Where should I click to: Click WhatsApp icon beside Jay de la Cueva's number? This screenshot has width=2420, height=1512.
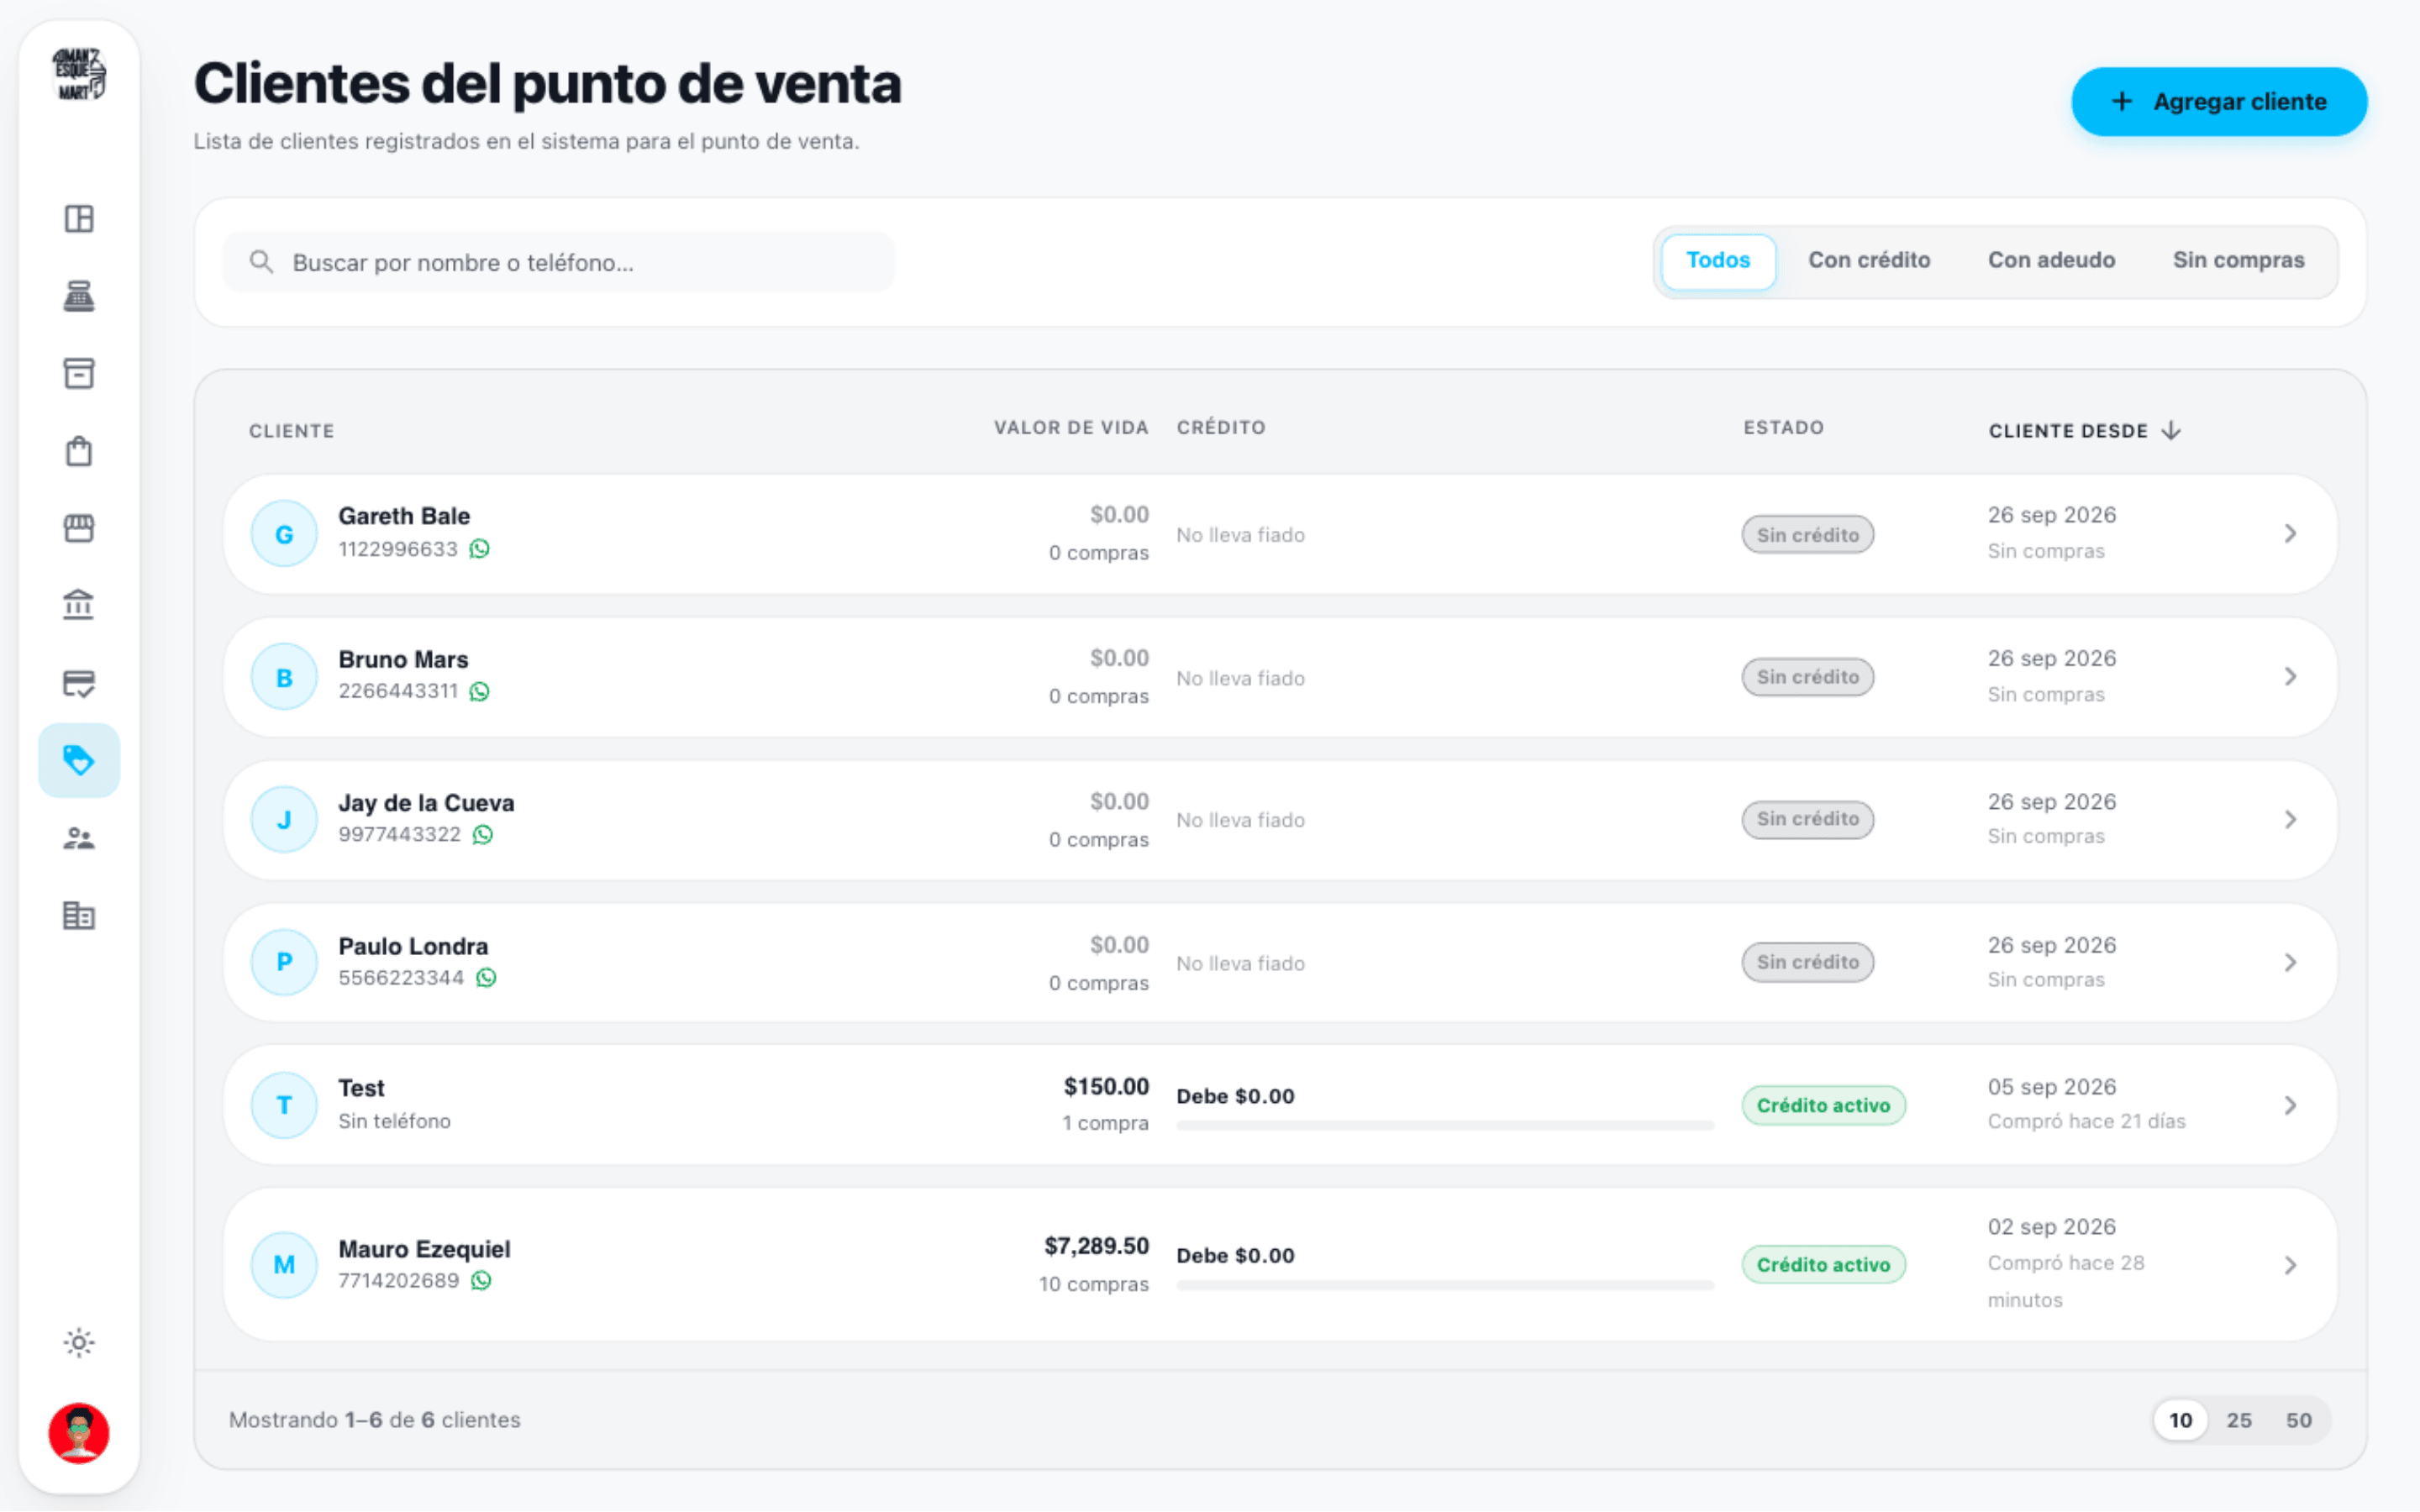(483, 835)
